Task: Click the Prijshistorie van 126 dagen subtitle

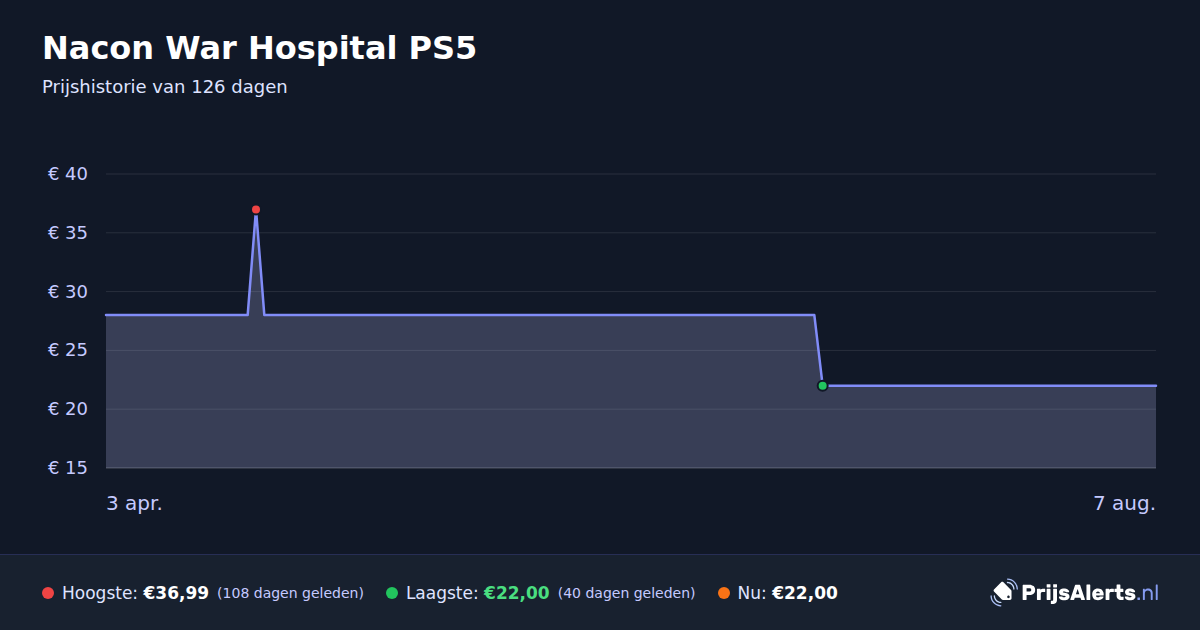Action: coord(165,87)
